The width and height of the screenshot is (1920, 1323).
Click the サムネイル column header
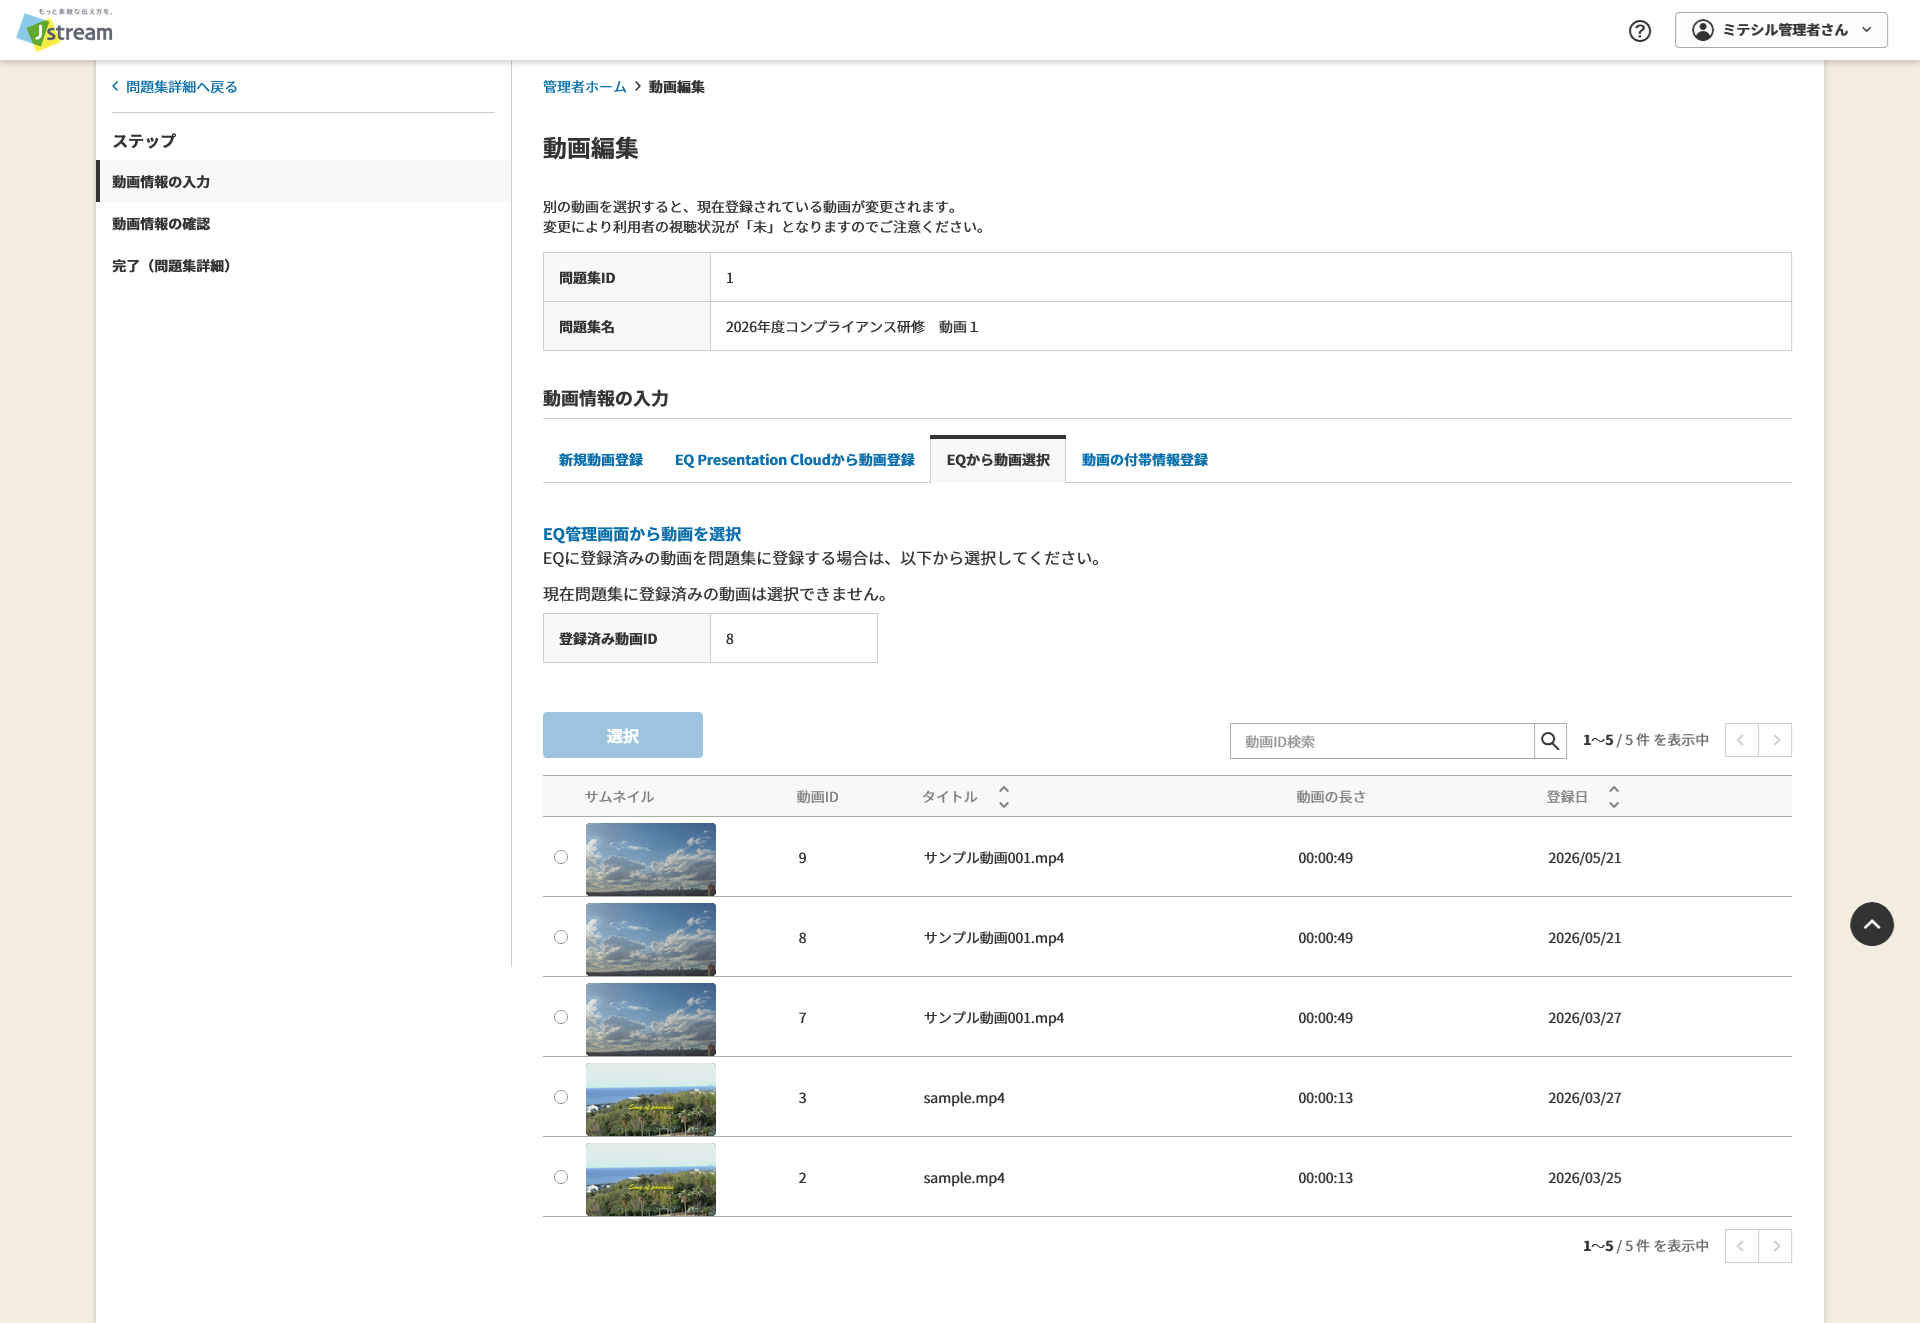pos(619,797)
